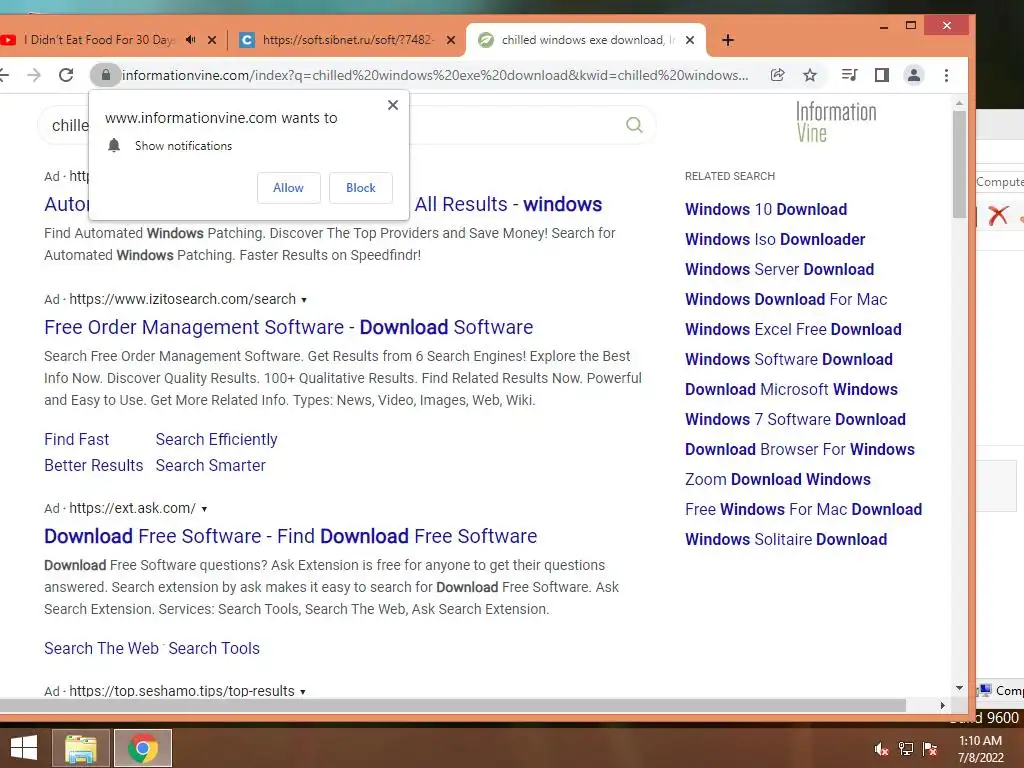Open Chrome three-dot menu
The width and height of the screenshot is (1024, 768).
point(946,75)
